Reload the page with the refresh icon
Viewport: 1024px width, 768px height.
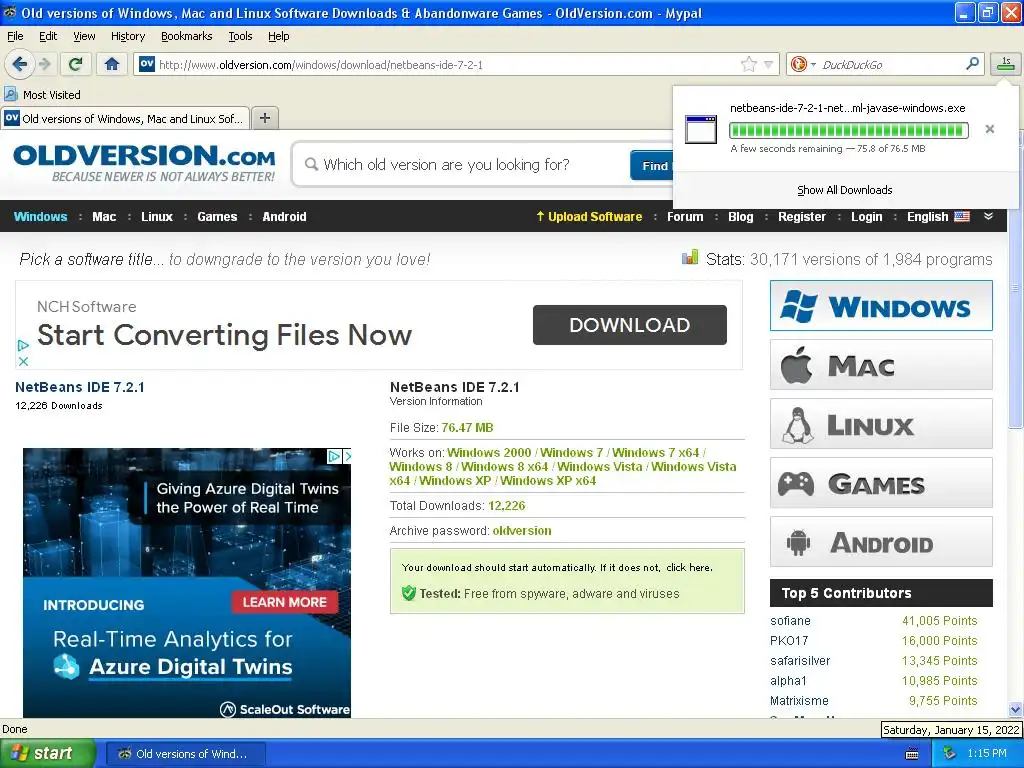pyautogui.click(x=75, y=64)
